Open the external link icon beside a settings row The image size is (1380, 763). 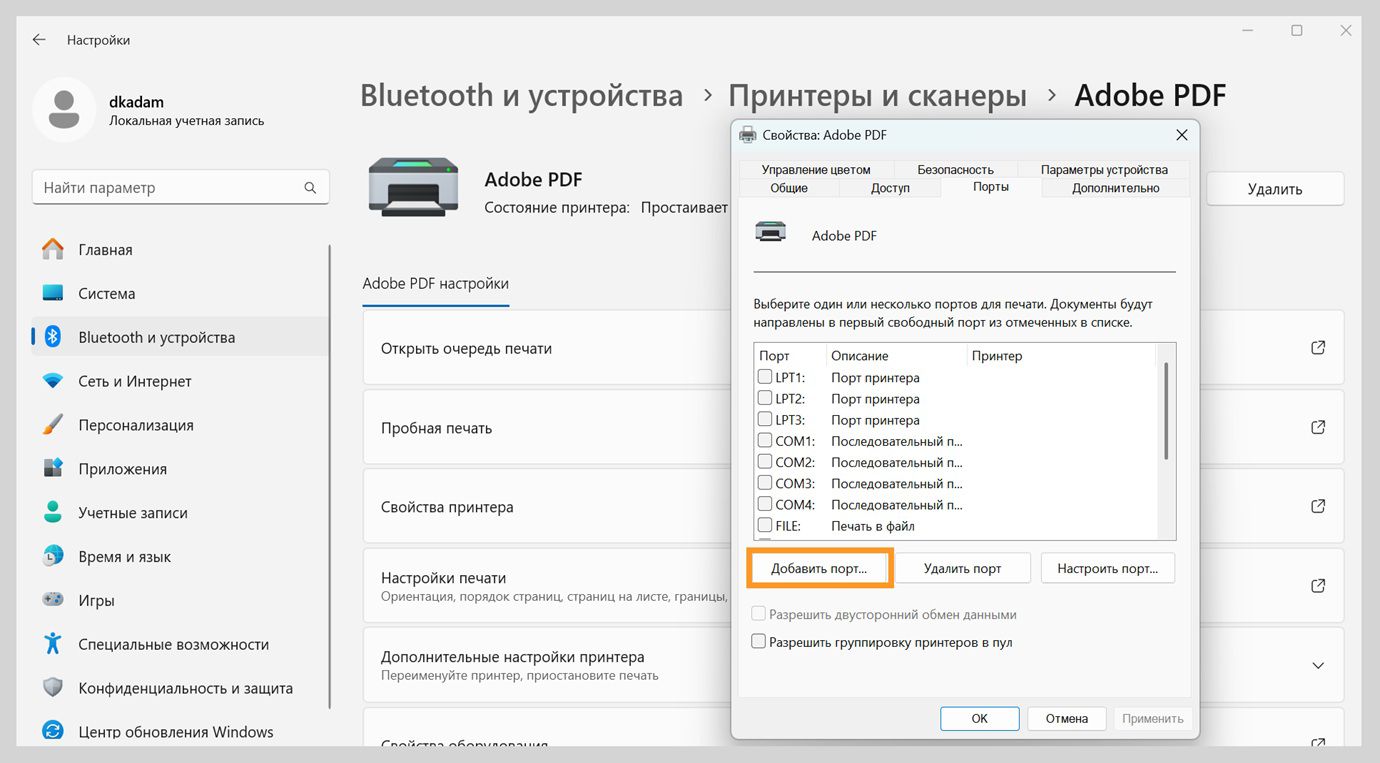[x=1317, y=347]
